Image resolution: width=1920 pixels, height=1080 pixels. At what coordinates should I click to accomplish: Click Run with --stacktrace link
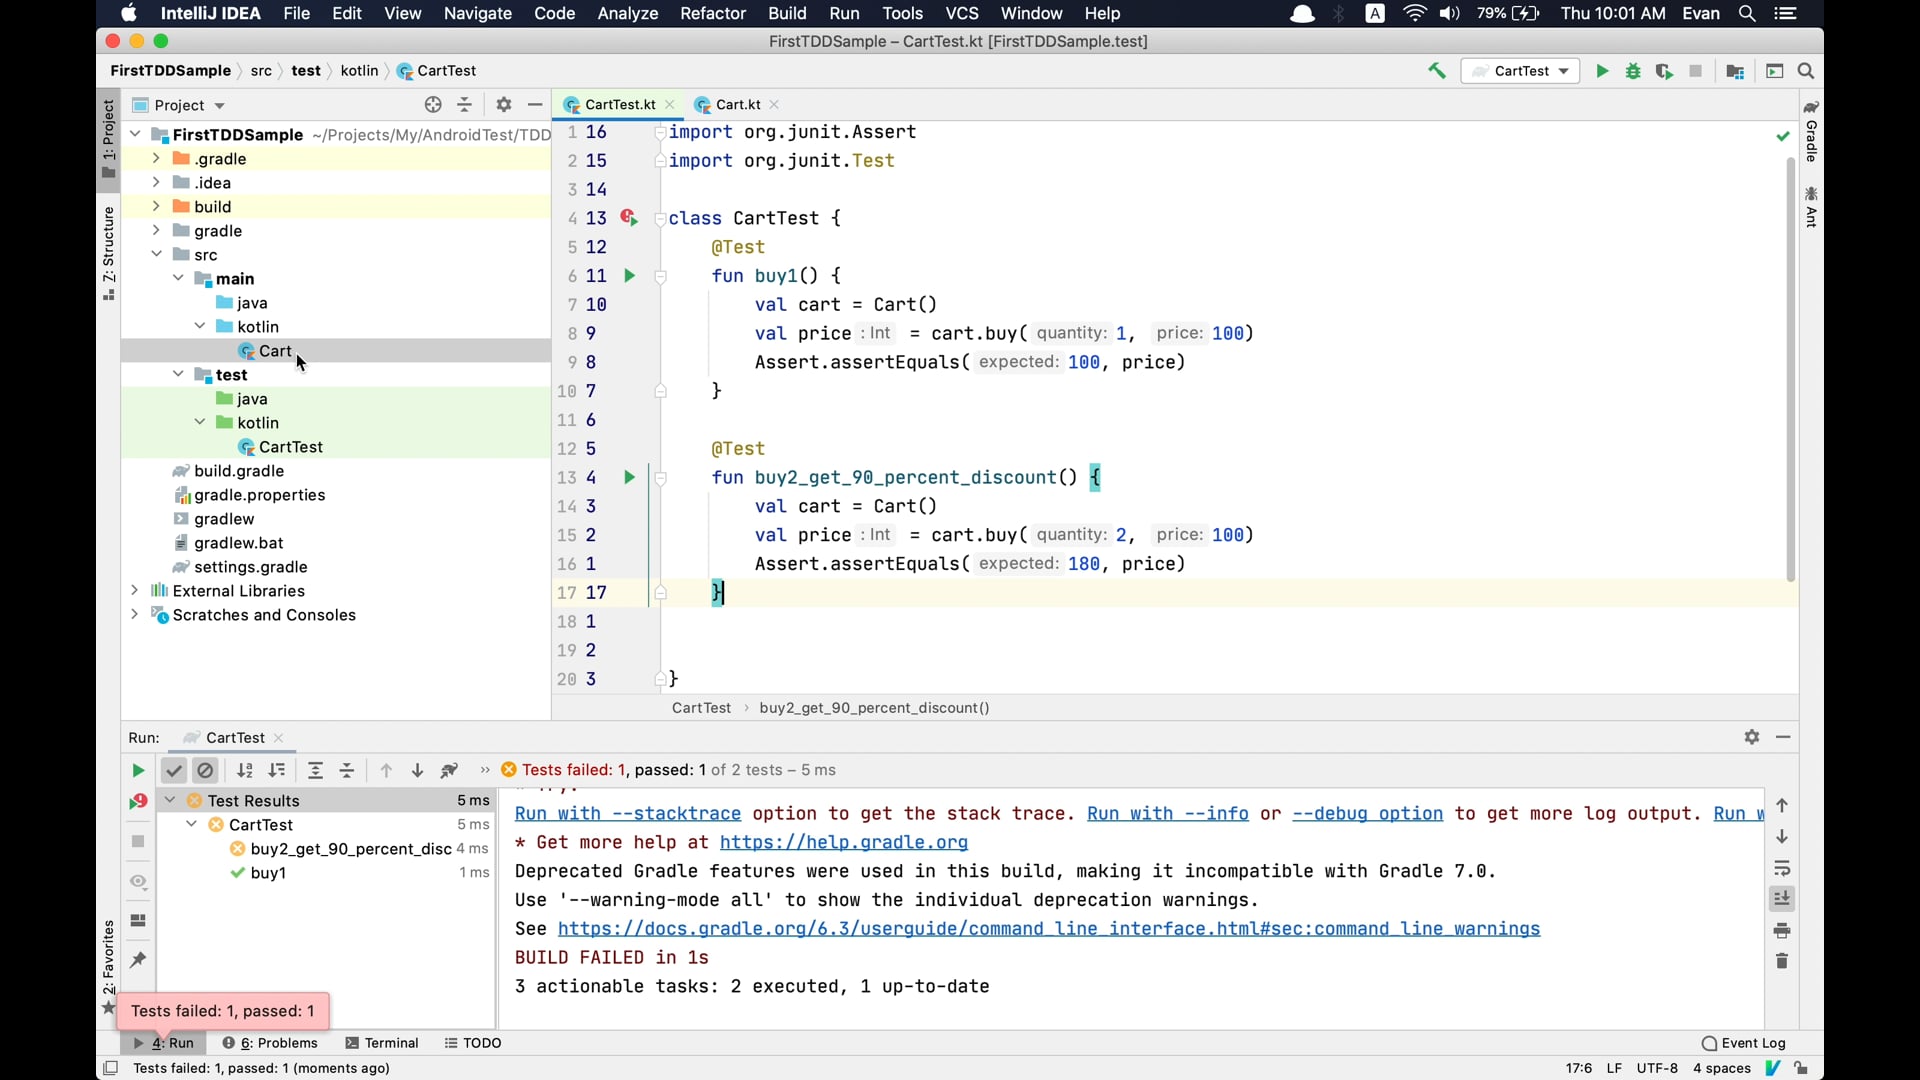coord(627,814)
